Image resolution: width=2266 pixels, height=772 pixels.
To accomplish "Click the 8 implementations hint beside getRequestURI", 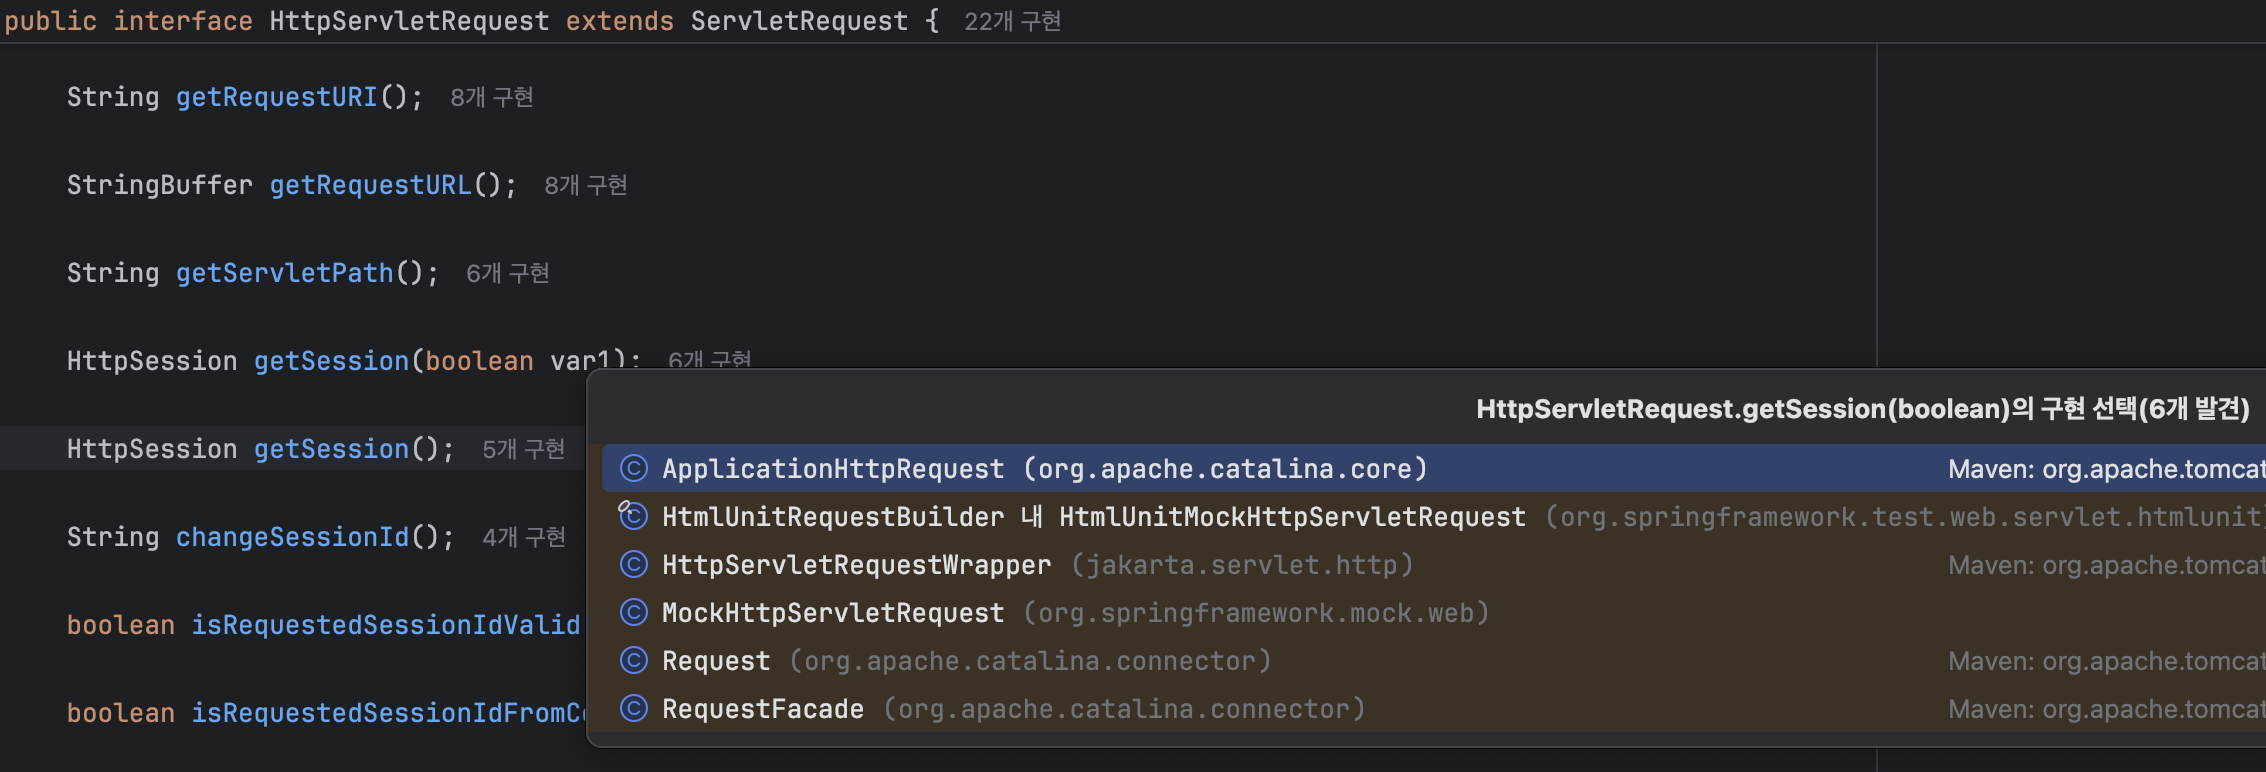I will [x=491, y=97].
